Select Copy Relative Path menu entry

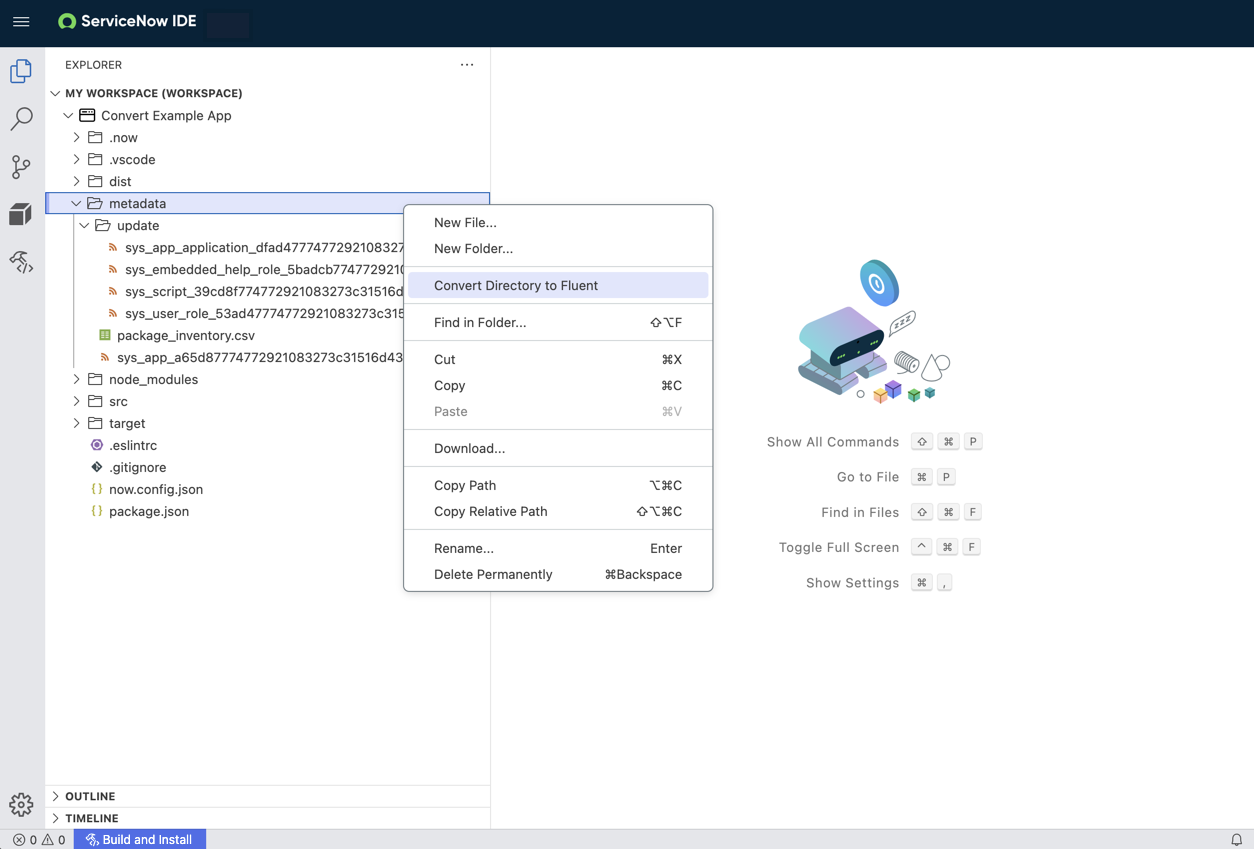pyautogui.click(x=558, y=511)
